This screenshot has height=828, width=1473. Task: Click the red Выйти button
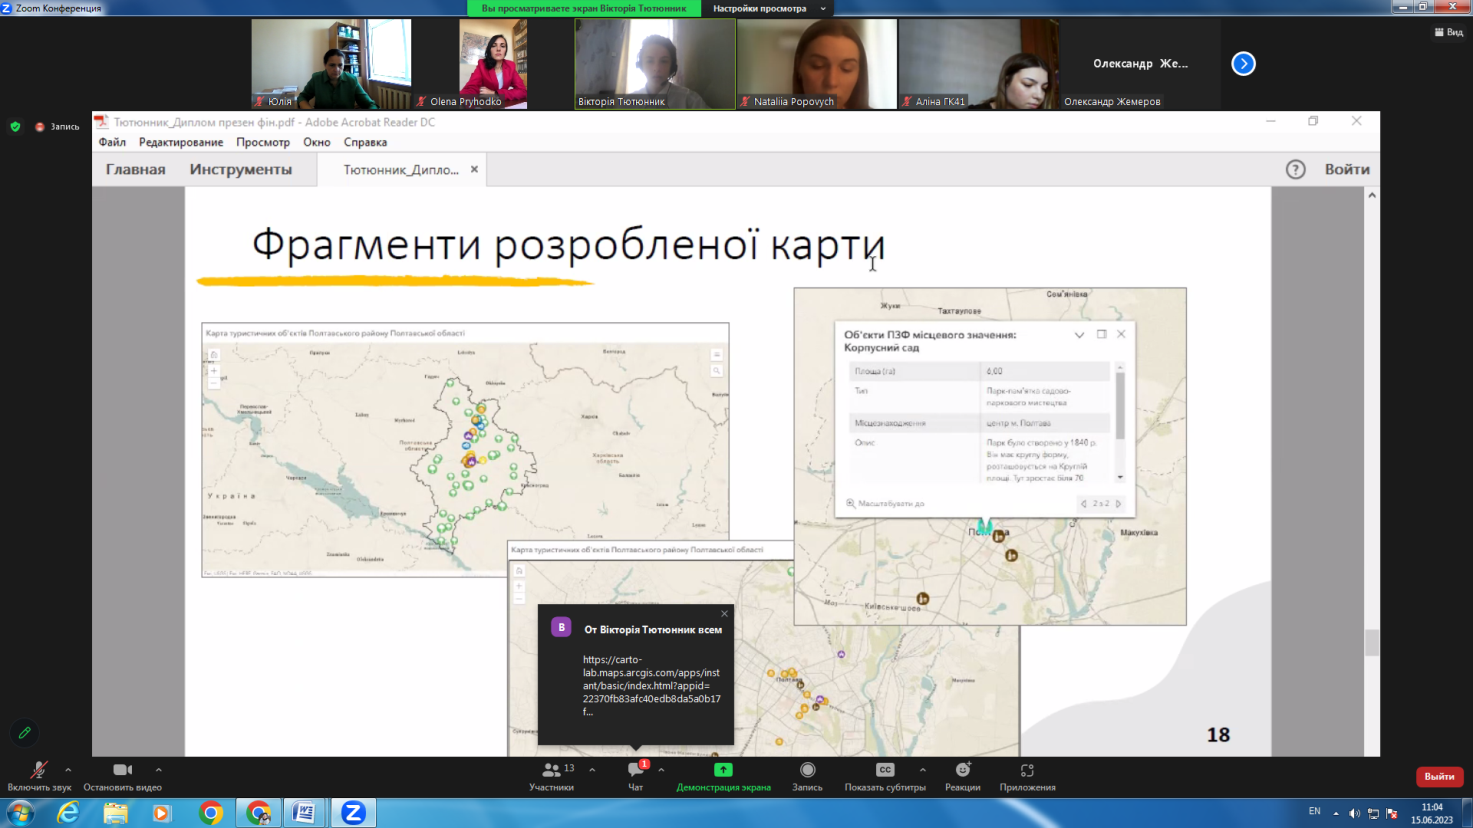coord(1439,777)
